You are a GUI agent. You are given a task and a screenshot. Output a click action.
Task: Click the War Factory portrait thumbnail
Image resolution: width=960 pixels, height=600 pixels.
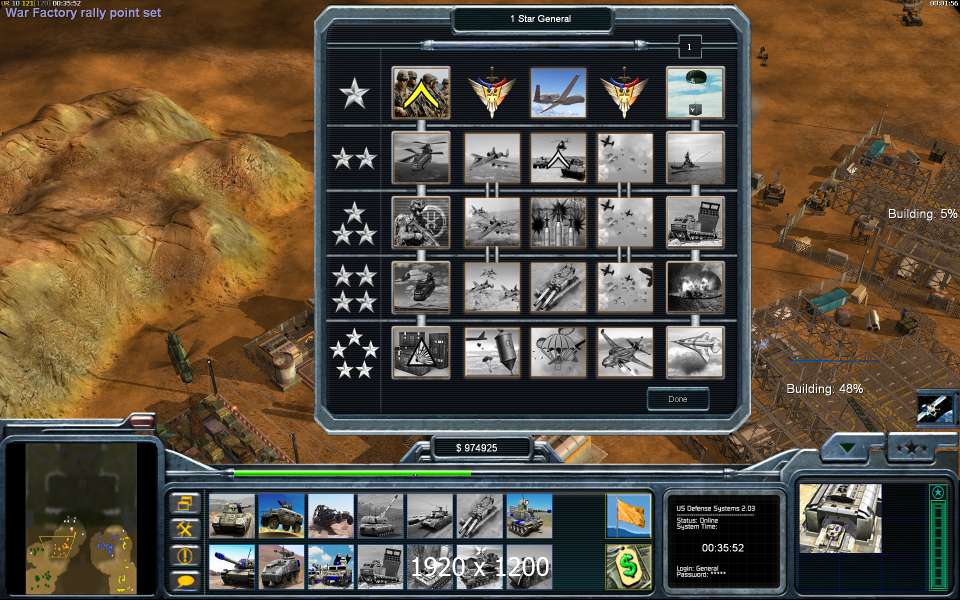tap(840, 518)
